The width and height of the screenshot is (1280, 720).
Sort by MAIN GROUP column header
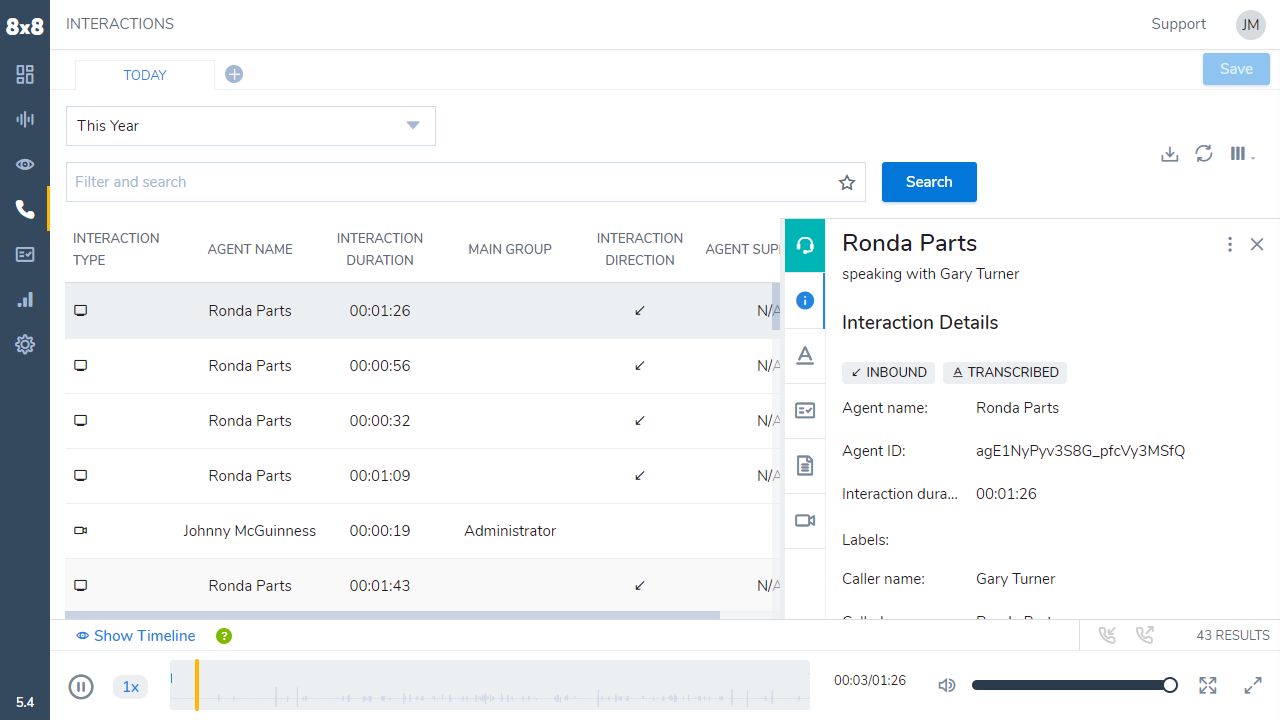[x=510, y=249]
